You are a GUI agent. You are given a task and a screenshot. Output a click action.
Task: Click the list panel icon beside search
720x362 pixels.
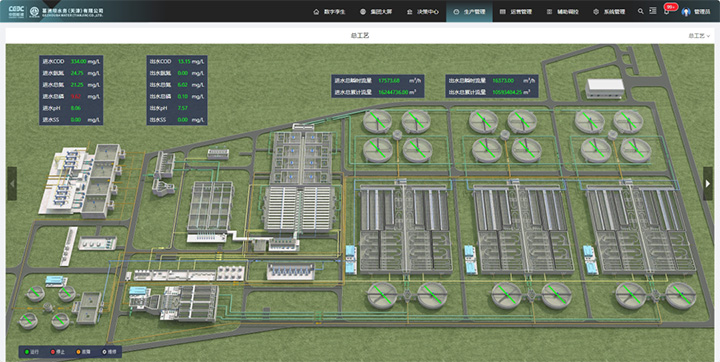(652, 11)
